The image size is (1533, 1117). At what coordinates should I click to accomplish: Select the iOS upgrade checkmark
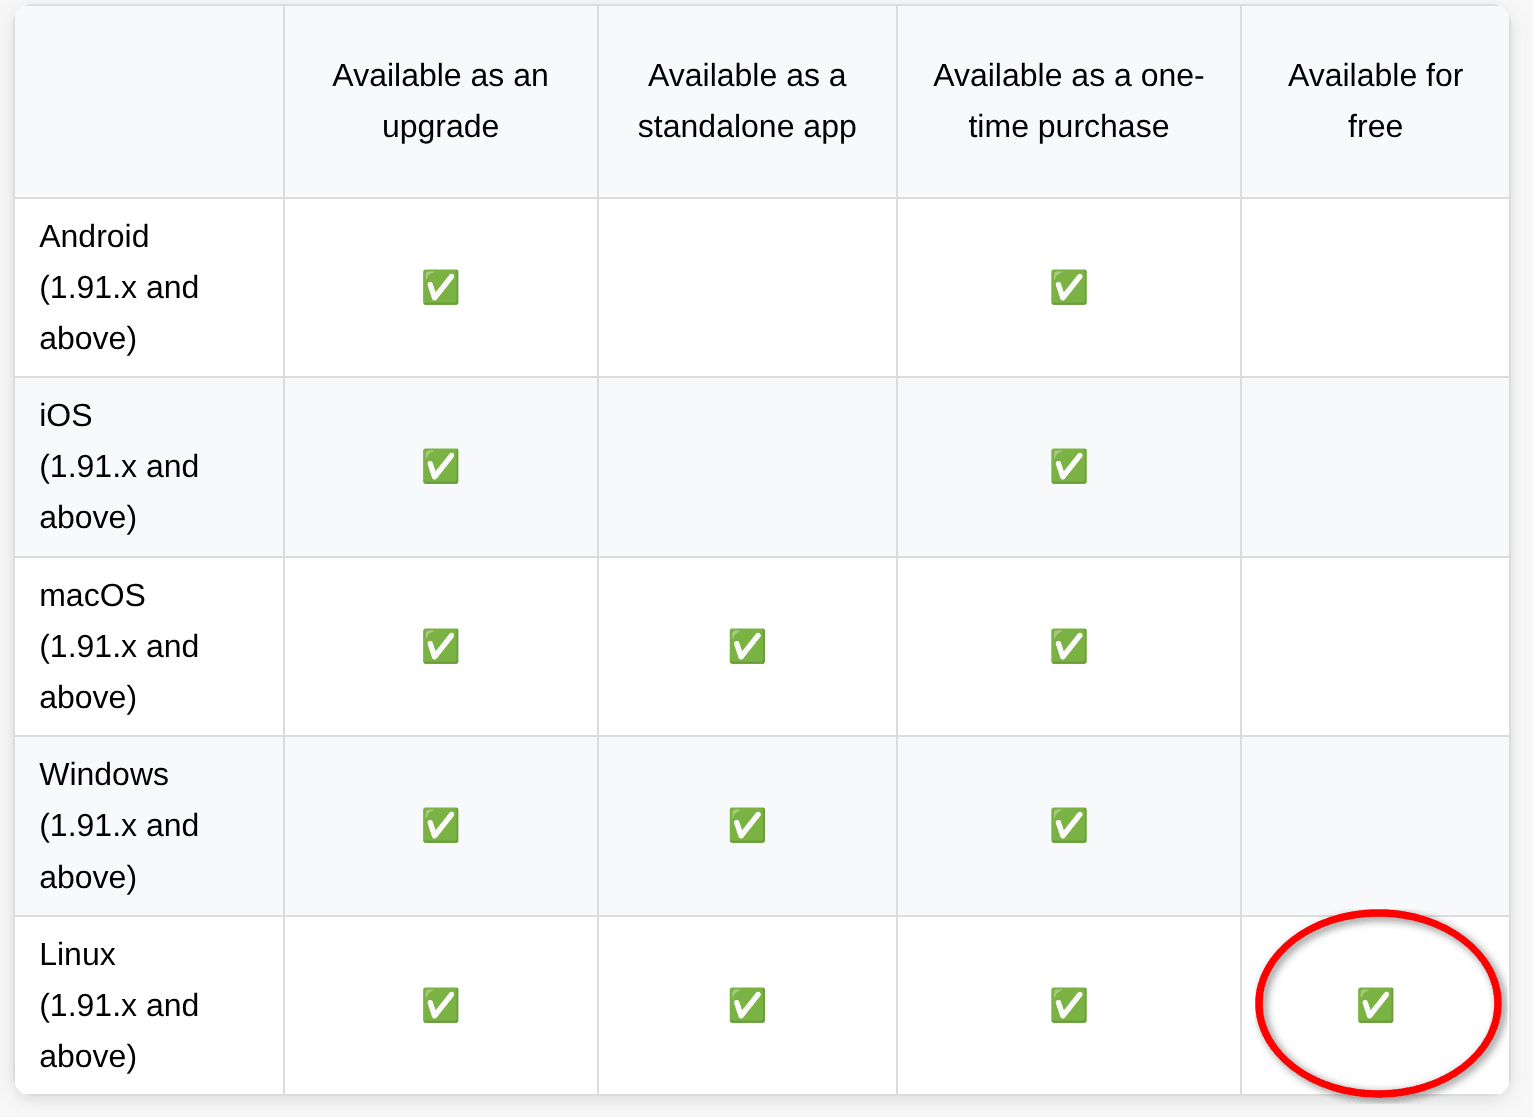pyautogui.click(x=440, y=467)
